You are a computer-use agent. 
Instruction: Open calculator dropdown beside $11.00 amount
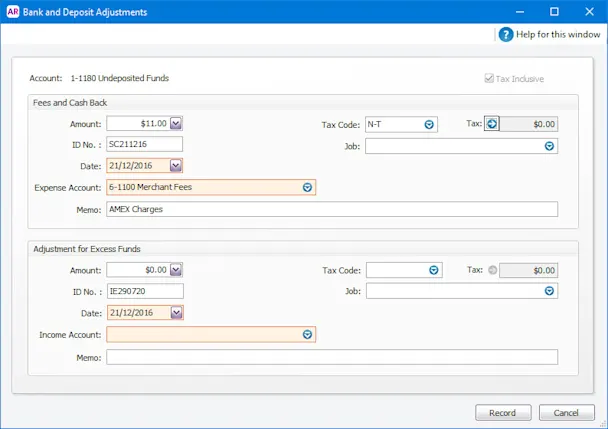[x=176, y=124]
